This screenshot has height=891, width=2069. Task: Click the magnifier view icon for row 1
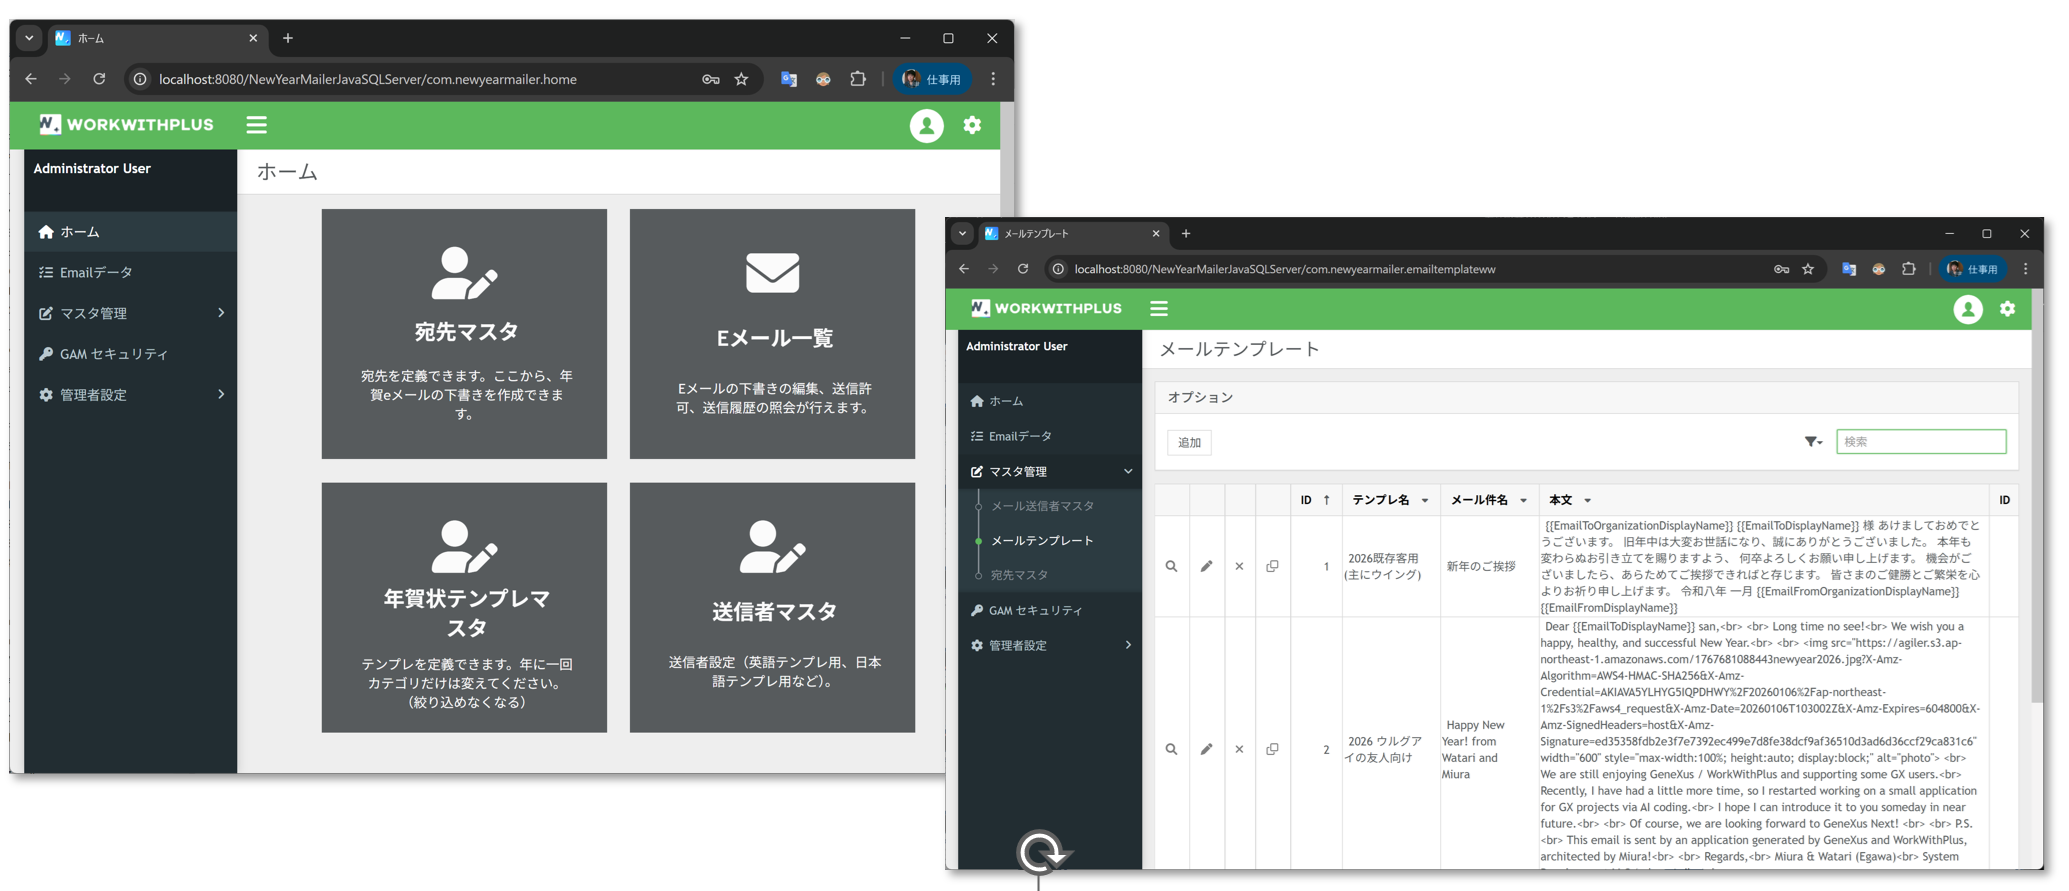1171,566
